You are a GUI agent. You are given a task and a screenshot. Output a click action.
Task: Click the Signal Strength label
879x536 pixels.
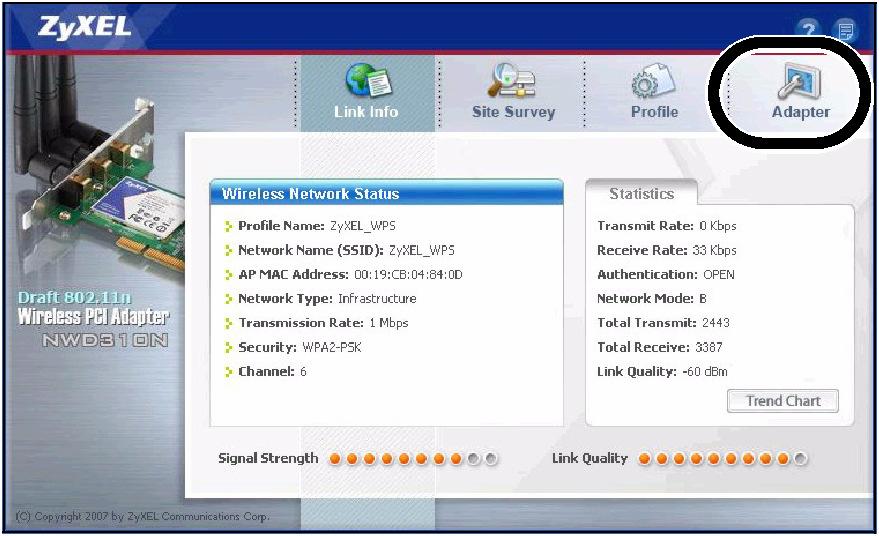268,459
